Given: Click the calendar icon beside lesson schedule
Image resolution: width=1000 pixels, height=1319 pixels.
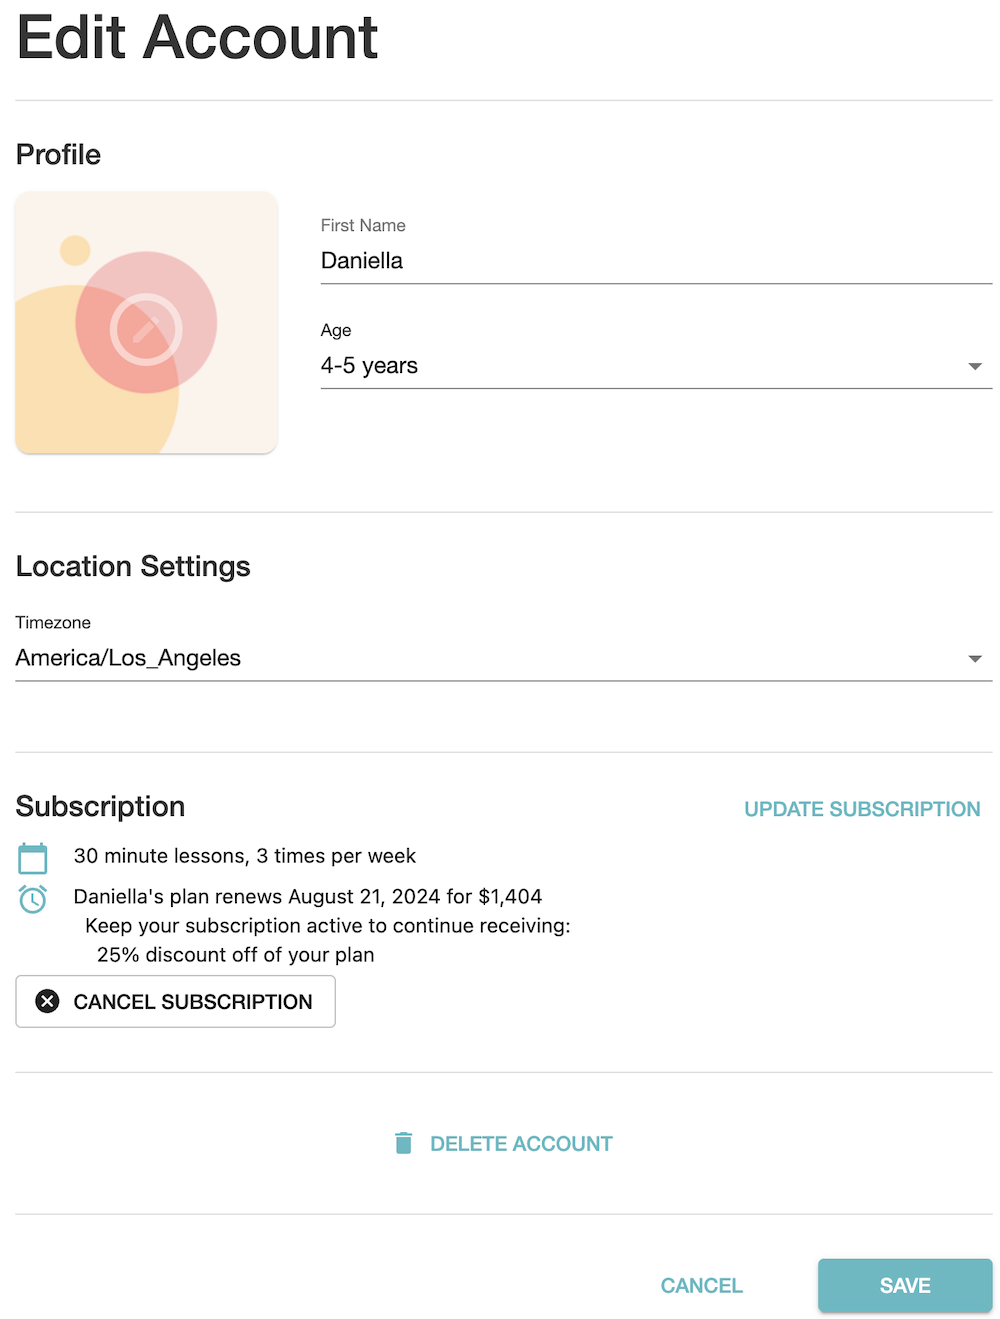Looking at the screenshot, I should pos(33,858).
